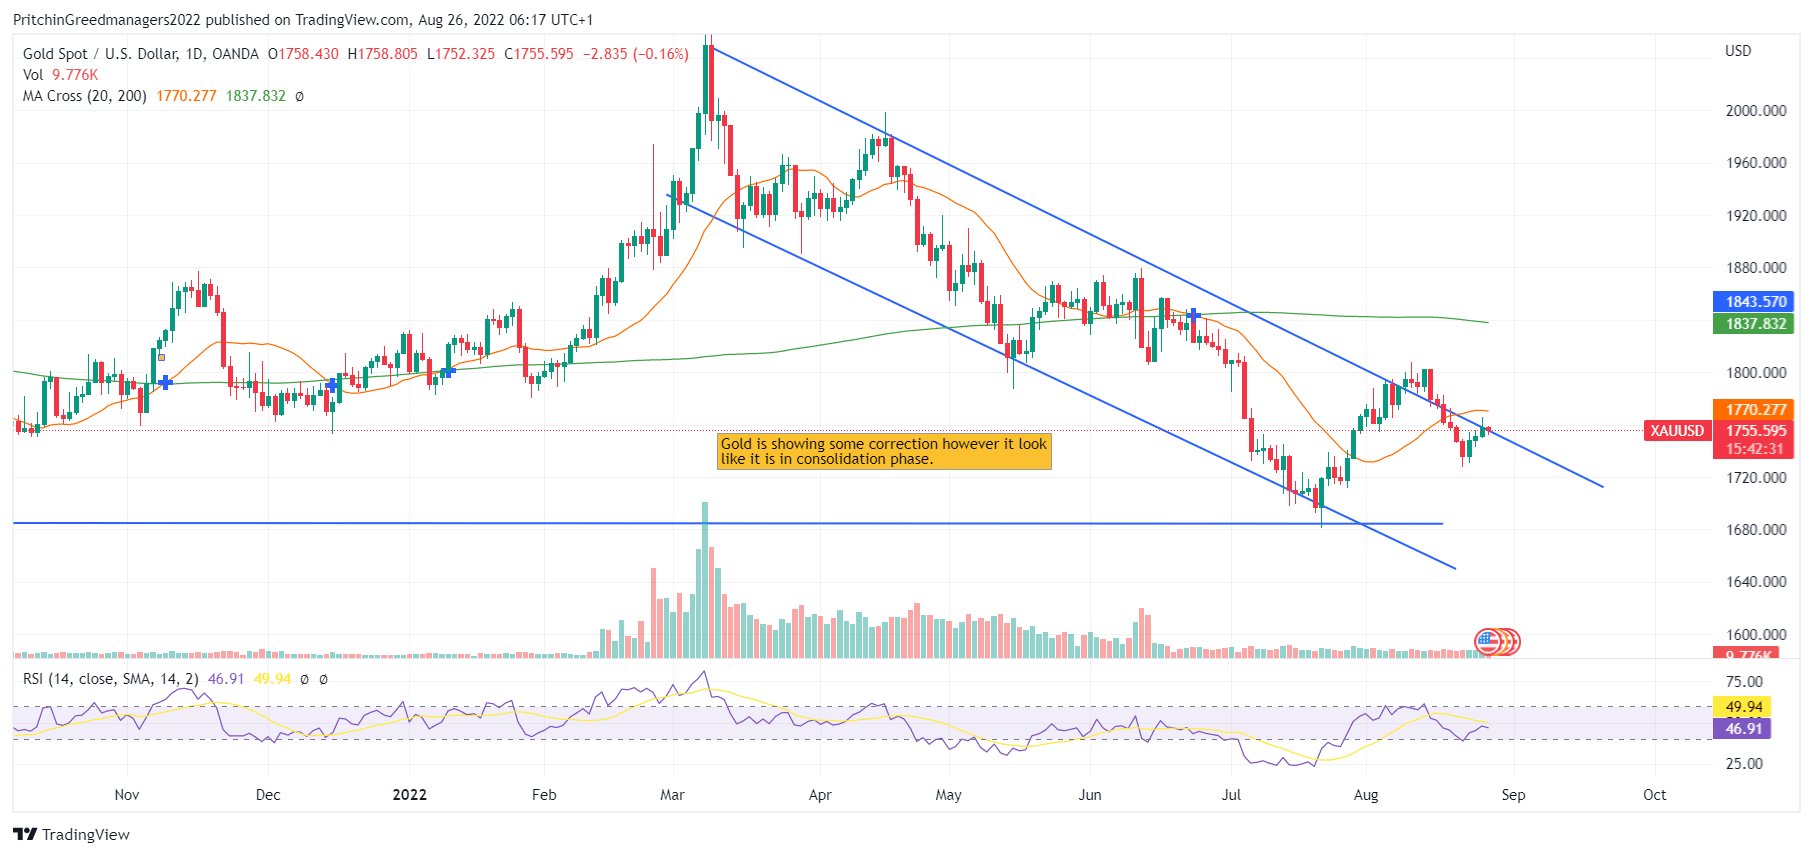Select the MA cross marker in late June
Screen dimensions: 1813x856
coord(1193,315)
